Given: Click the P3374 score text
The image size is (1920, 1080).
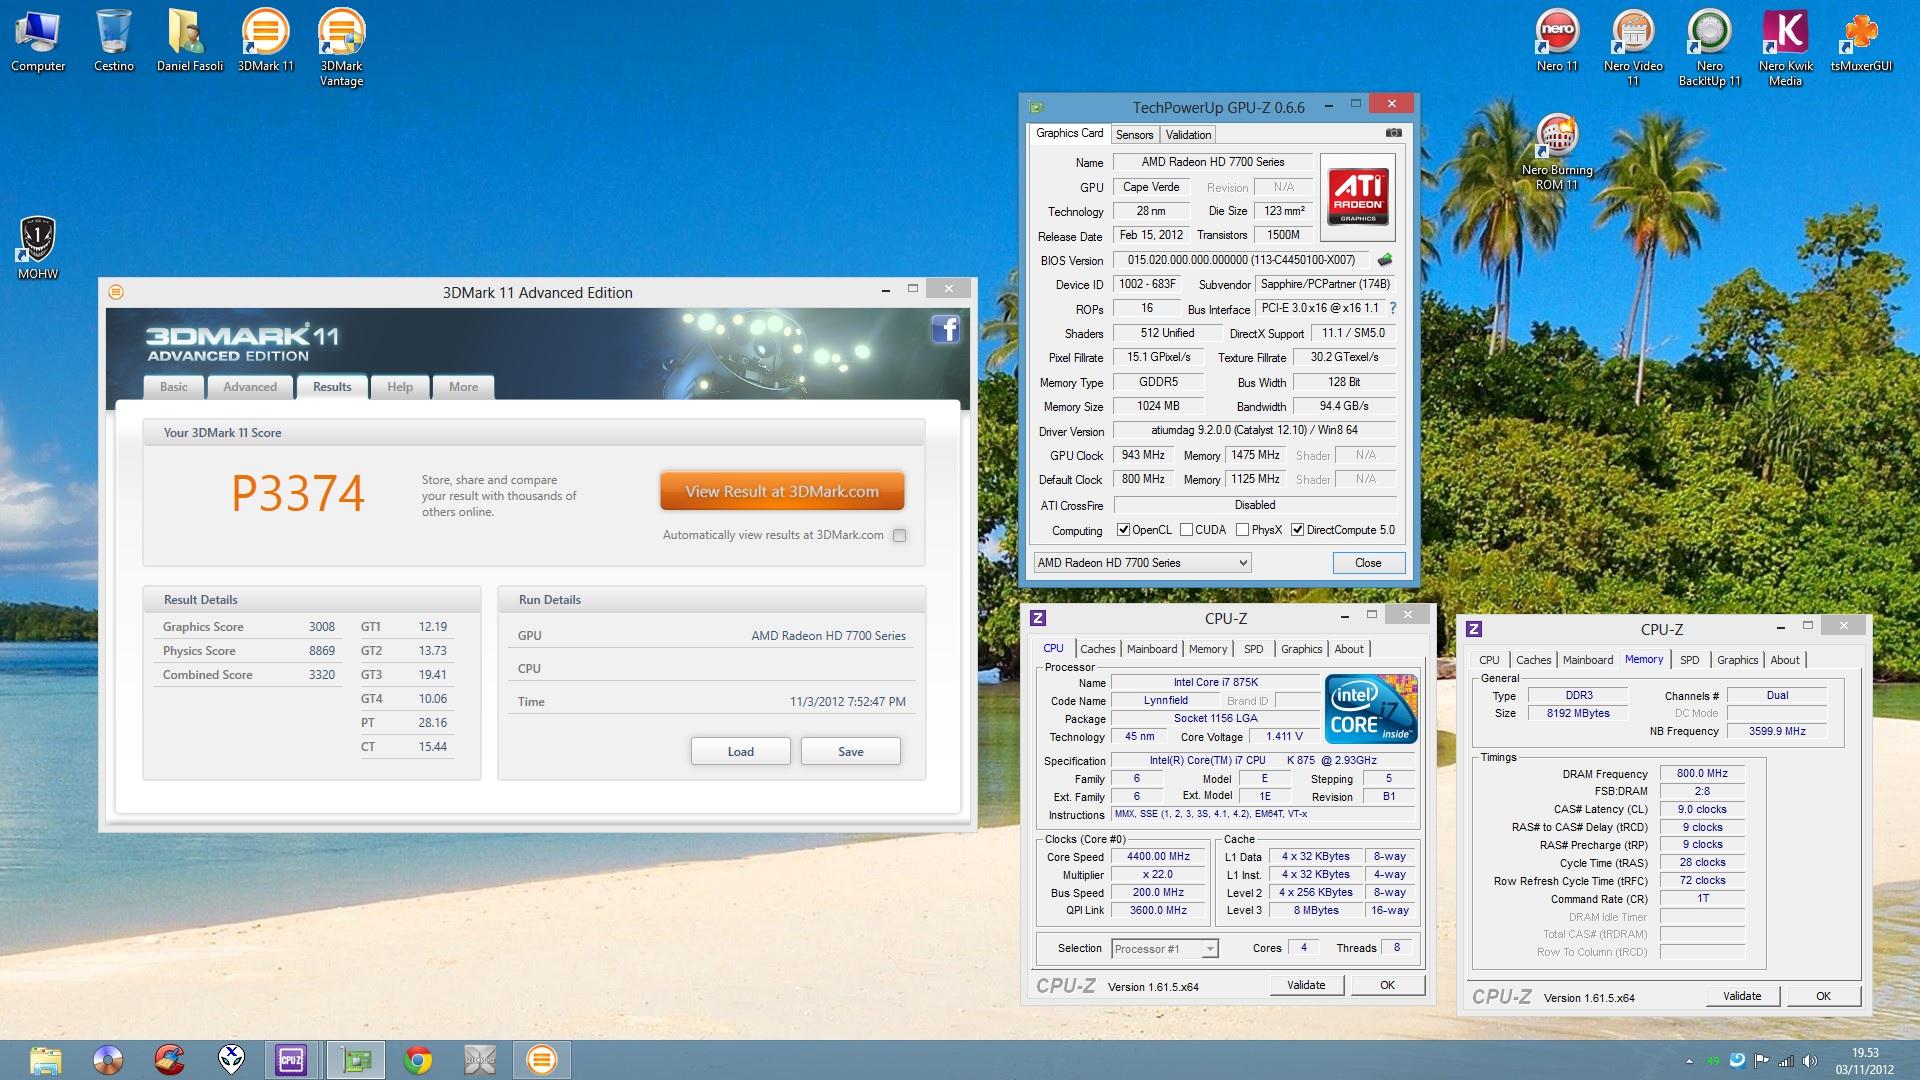Looking at the screenshot, I should pyautogui.click(x=298, y=492).
